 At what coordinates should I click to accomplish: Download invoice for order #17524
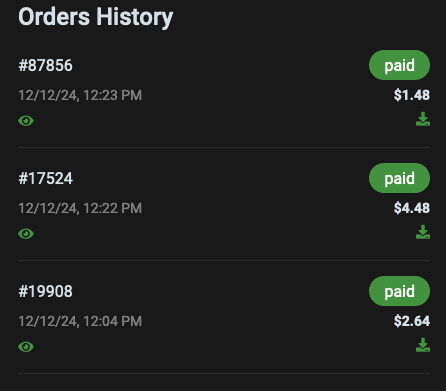423,232
